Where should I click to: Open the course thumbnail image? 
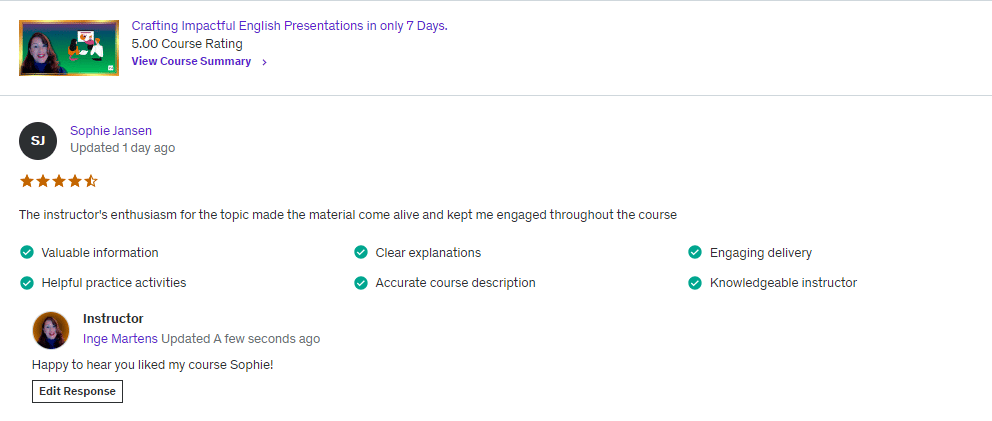69,48
